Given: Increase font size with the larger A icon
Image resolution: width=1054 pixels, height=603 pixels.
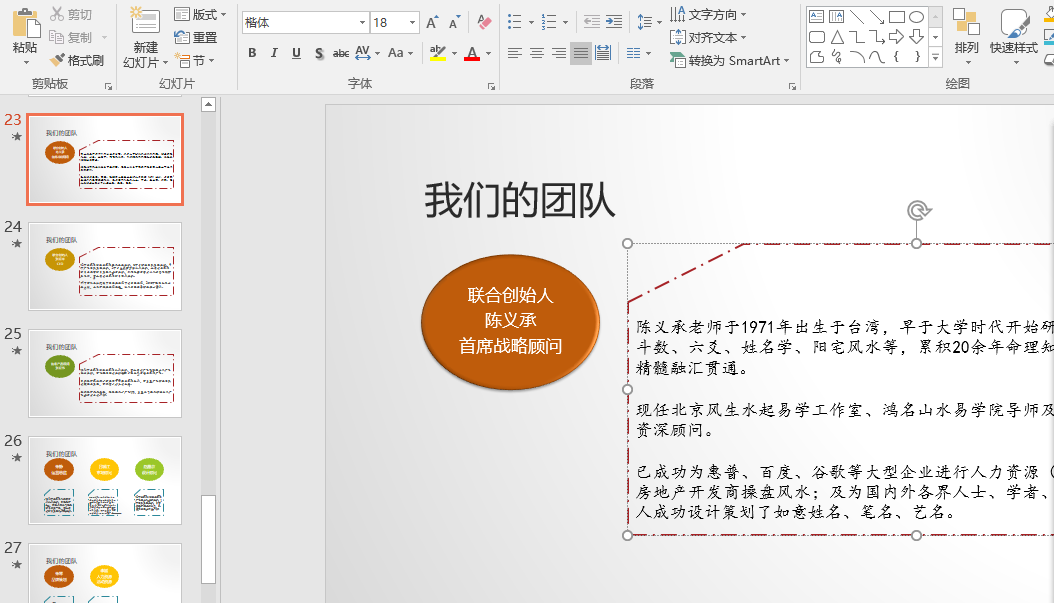Looking at the screenshot, I should pos(432,22).
